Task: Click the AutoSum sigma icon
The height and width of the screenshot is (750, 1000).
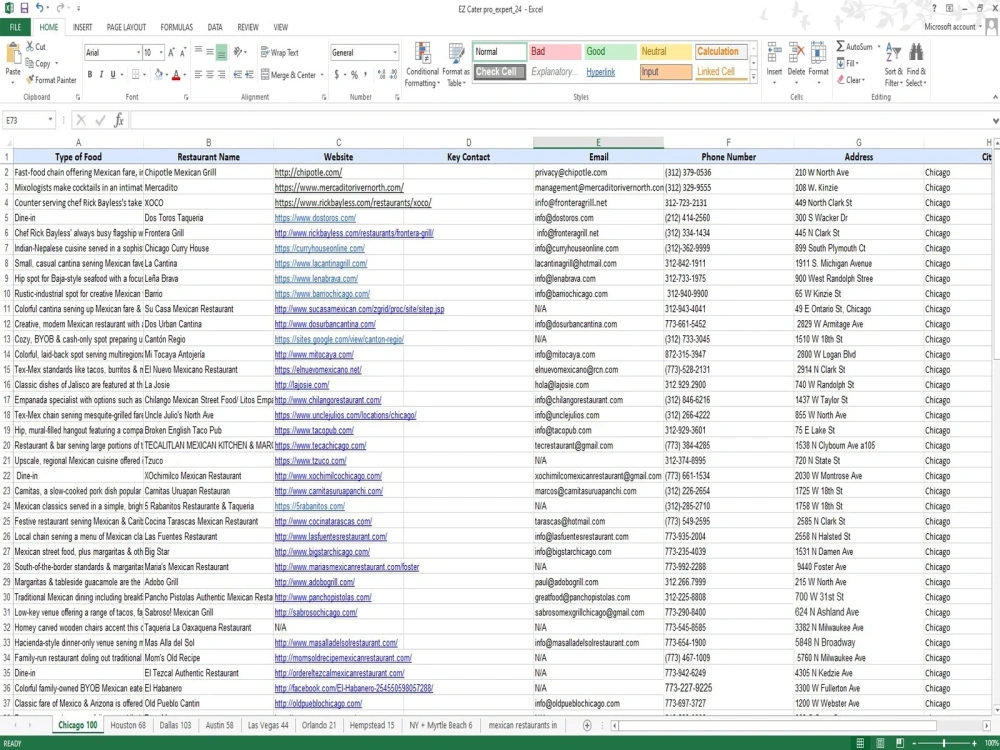Action: 841,47
